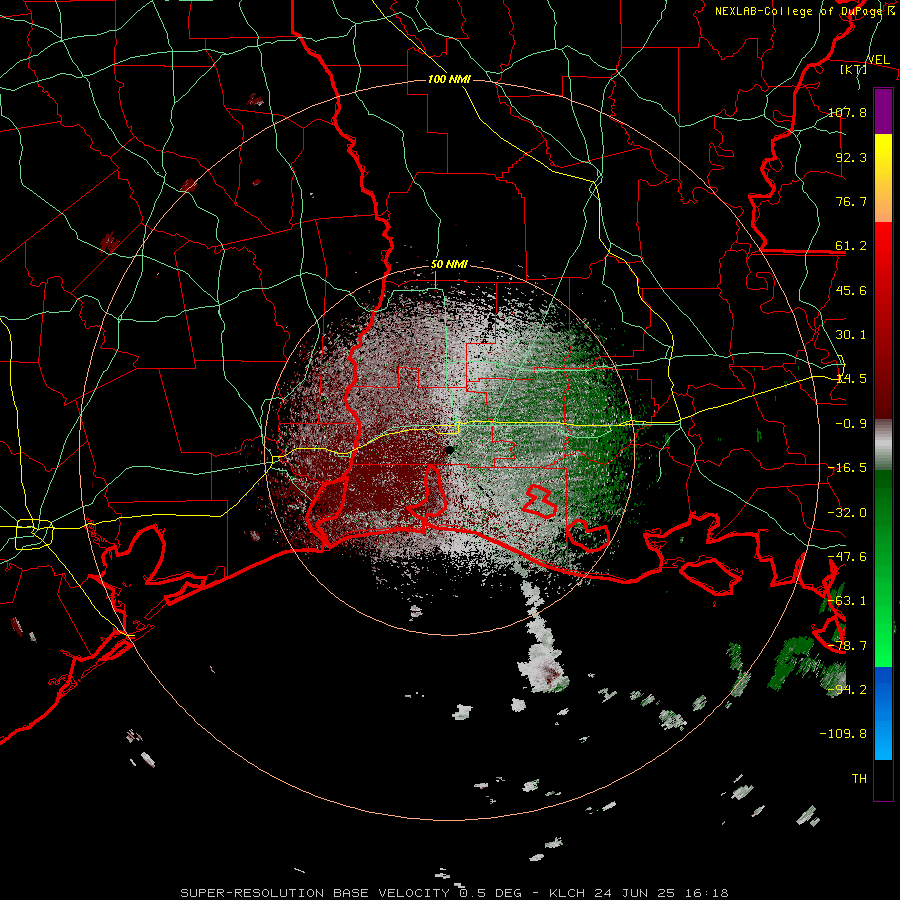
Task: Click the yellow Houston highway loop symbol
Action: (34, 533)
